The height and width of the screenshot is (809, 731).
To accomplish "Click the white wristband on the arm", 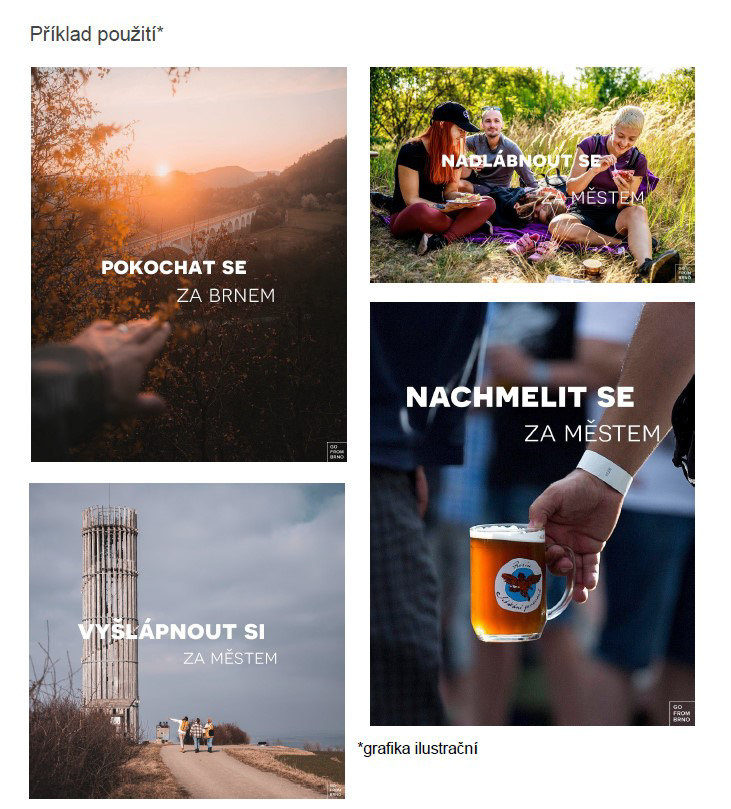I will (x=605, y=472).
